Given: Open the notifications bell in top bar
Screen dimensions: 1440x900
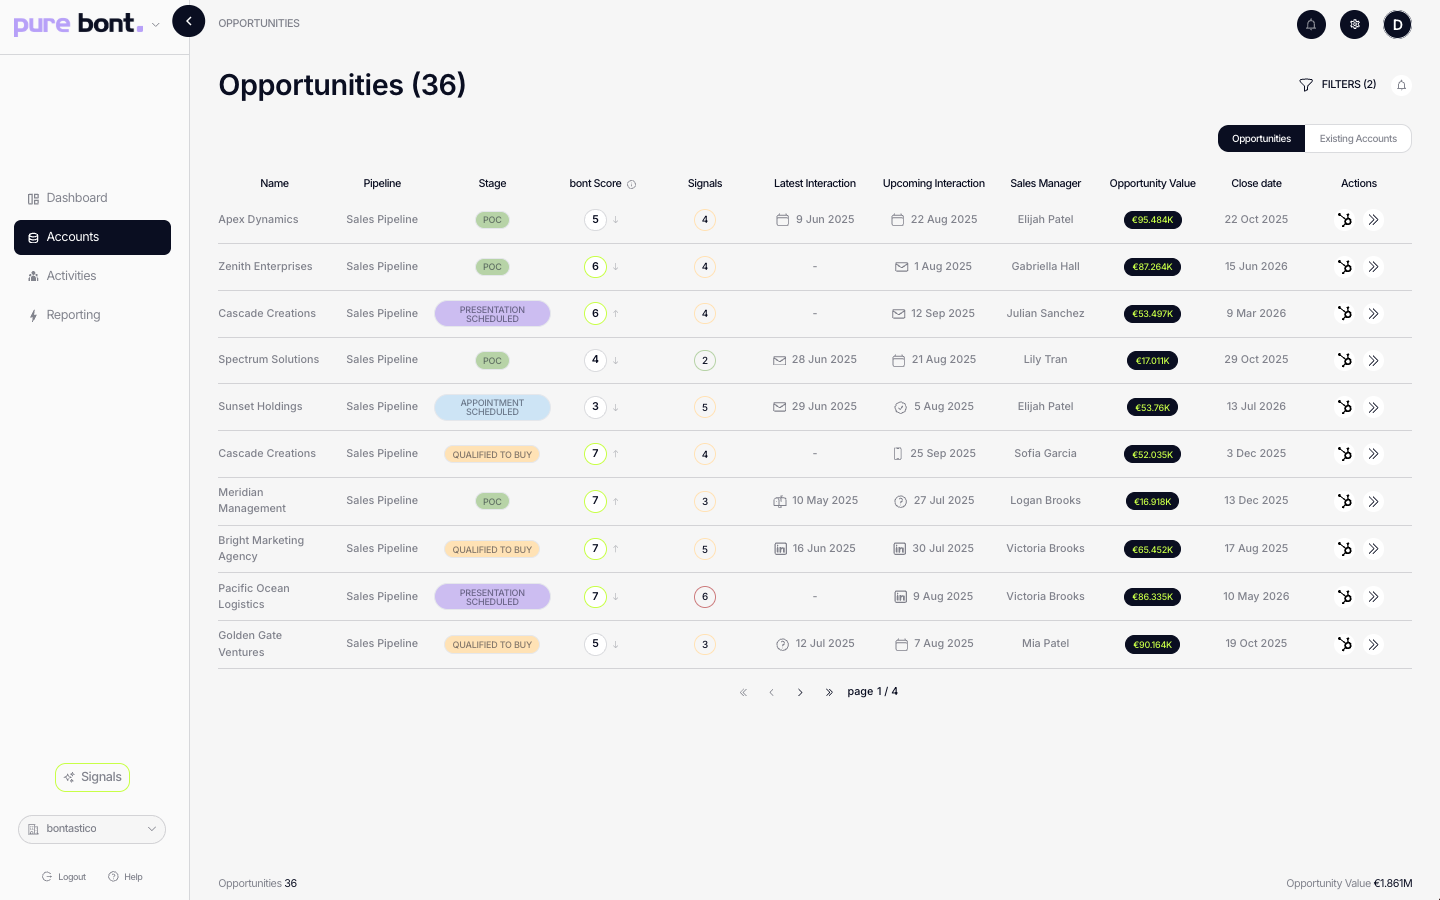Looking at the screenshot, I should 1311,24.
